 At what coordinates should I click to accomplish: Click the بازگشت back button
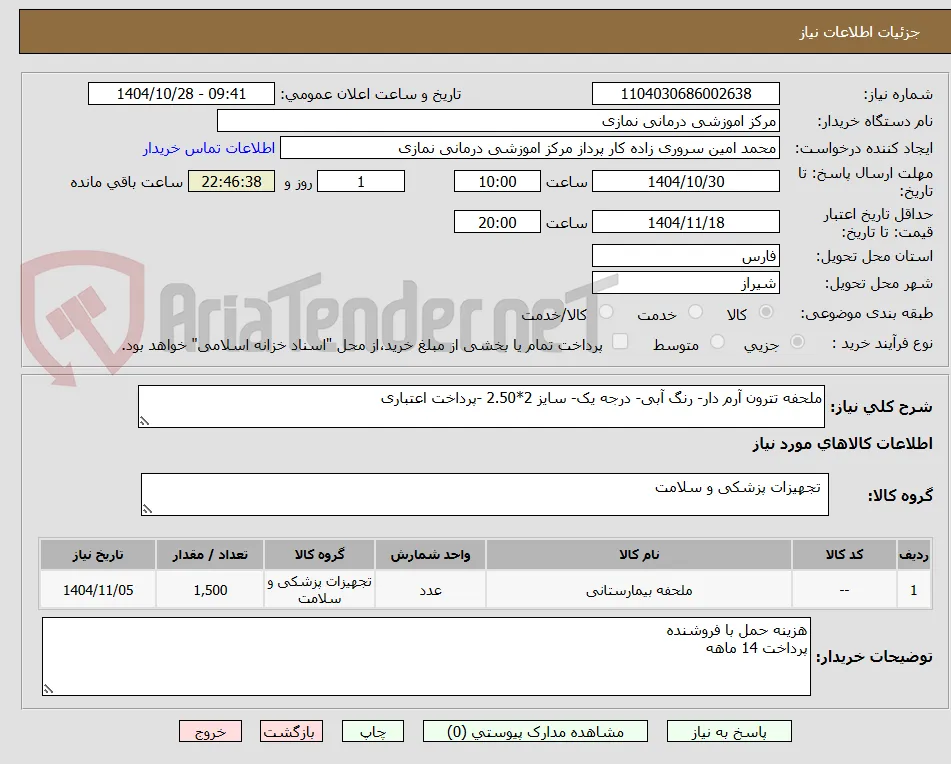tap(291, 731)
